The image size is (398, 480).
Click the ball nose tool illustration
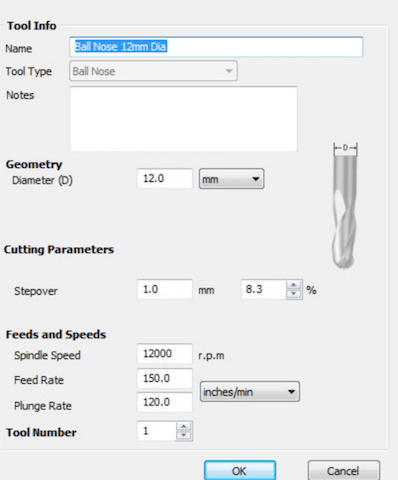[345, 206]
